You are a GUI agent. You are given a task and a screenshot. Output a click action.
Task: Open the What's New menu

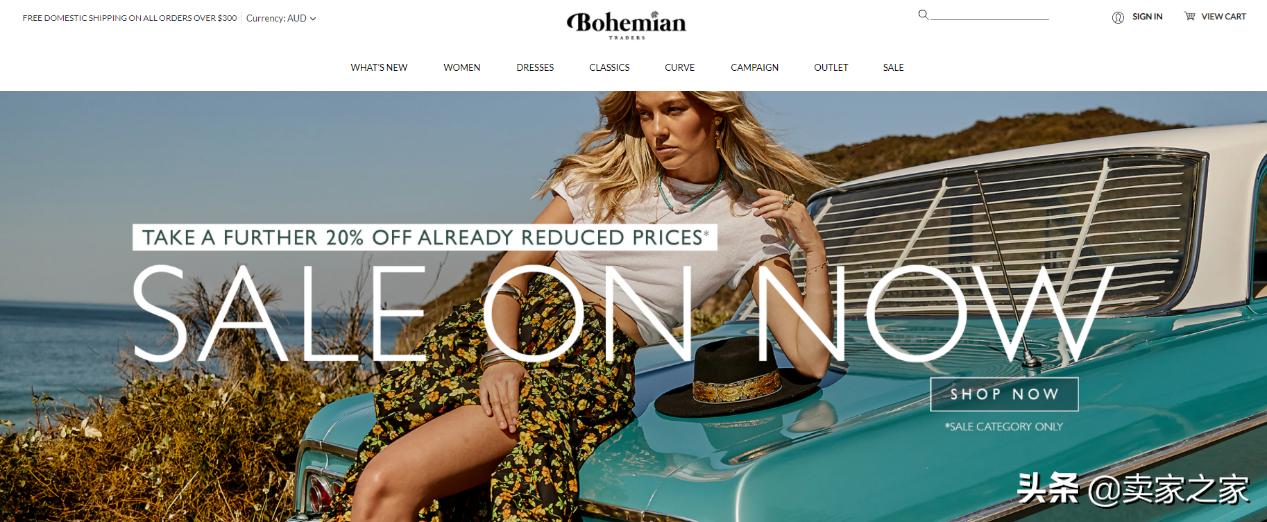pyautogui.click(x=379, y=68)
